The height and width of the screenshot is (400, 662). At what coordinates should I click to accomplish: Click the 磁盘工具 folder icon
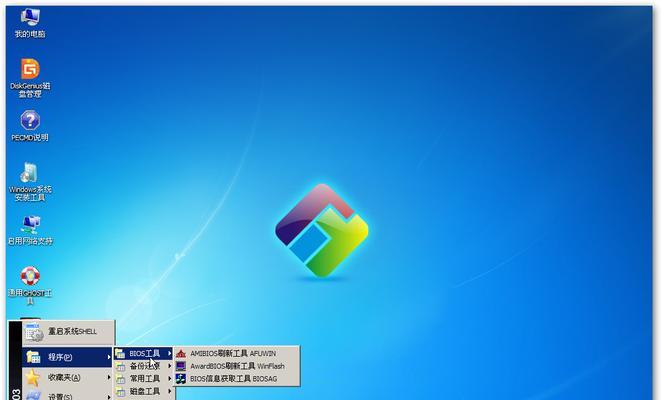tap(120, 392)
